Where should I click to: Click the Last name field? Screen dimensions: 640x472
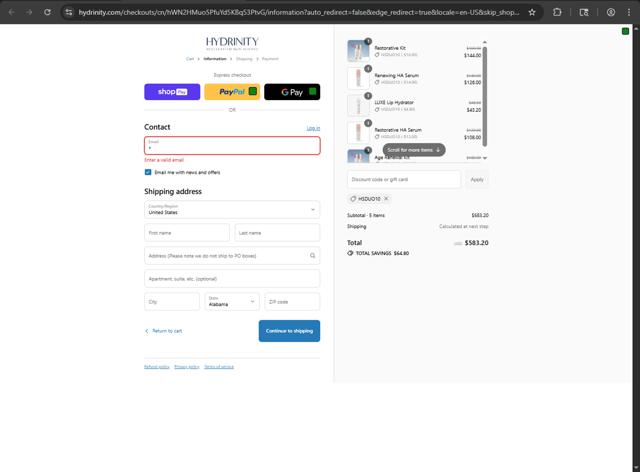(277, 233)
